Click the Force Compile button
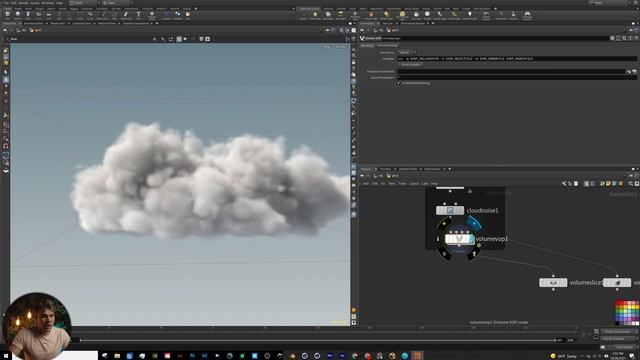Viewport: 640px width, 360px height. (410, 64)
